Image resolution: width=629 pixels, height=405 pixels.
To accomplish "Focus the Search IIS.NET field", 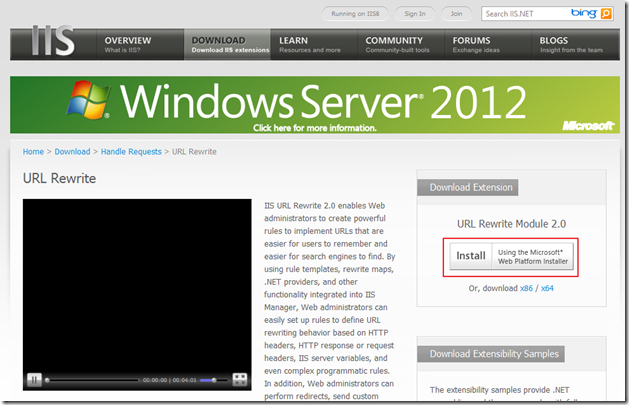I will coord(526,14).
